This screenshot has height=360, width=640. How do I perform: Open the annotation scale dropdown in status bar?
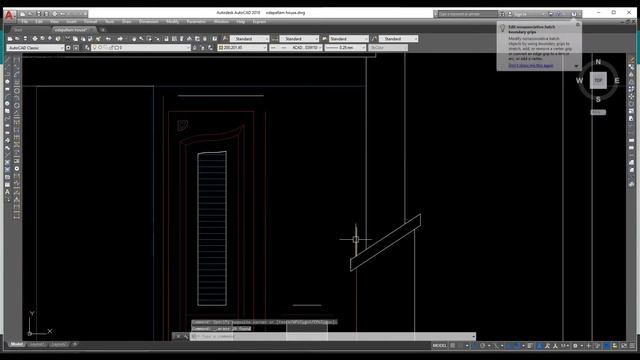point(565,346)
